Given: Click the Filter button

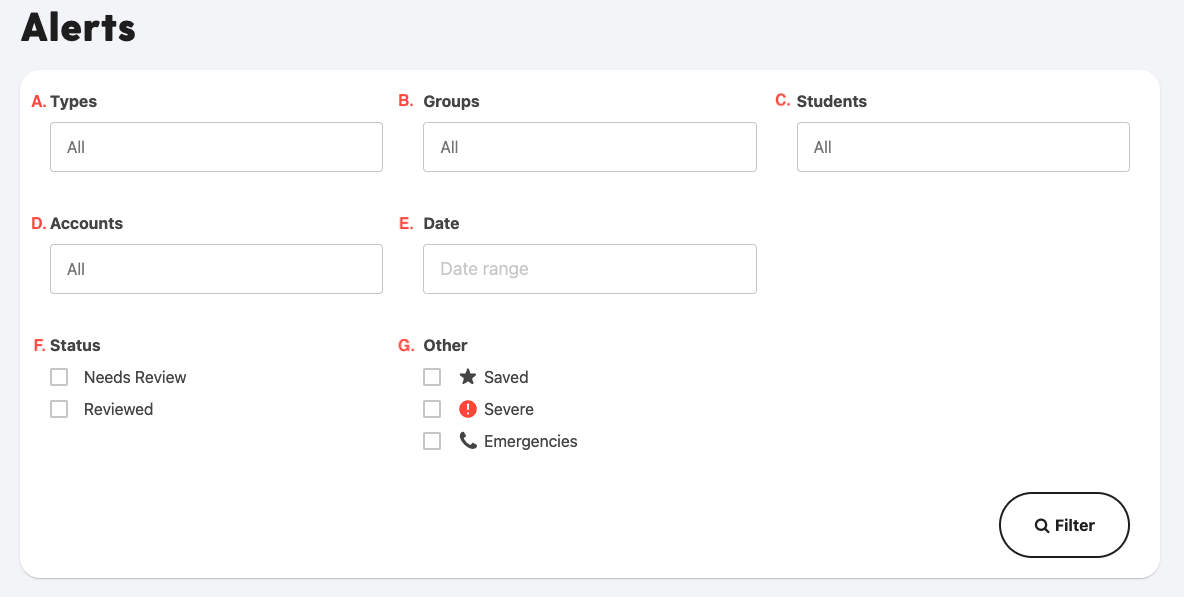Looking at the screenshot, I should pos(1064,525).
